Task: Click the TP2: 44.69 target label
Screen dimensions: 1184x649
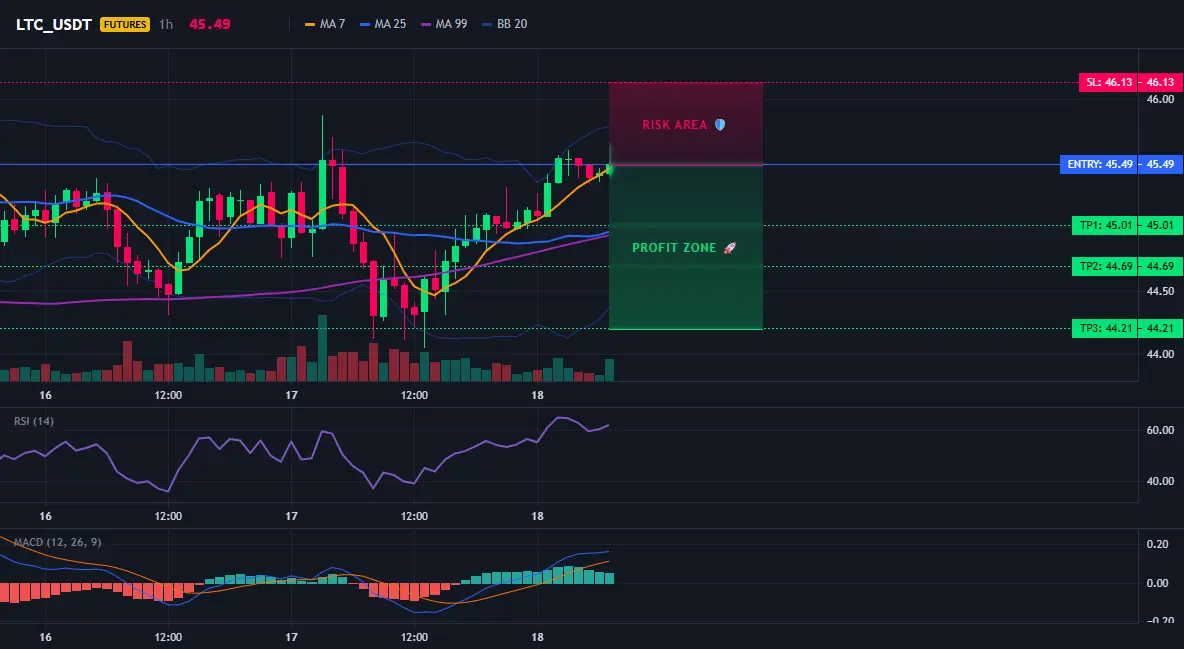Action: [x=1105, y=266]
